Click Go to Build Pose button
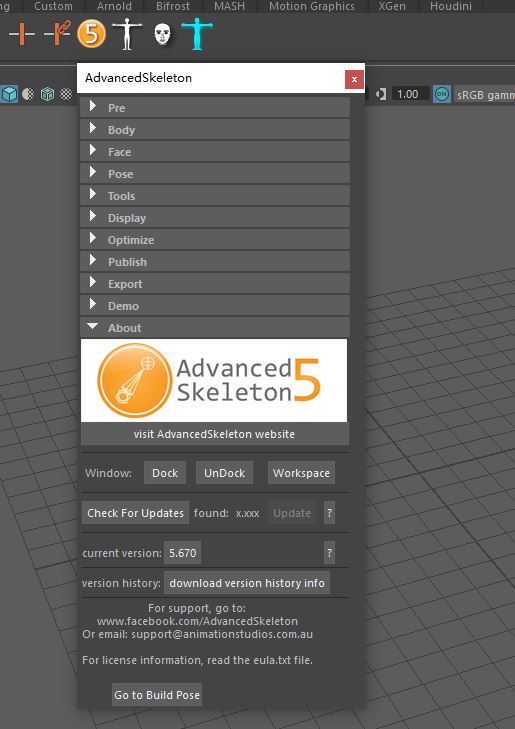This screenshot has height=729, width=515. point(157,695)
